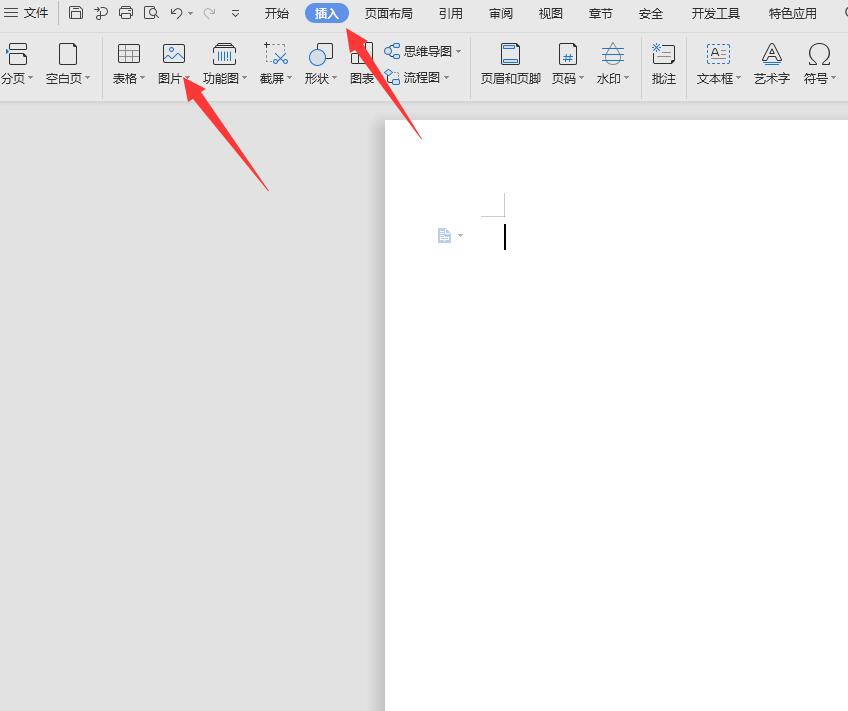Open the 特色应用 tab
Screen dimensions: 848x711
(793, 13)
